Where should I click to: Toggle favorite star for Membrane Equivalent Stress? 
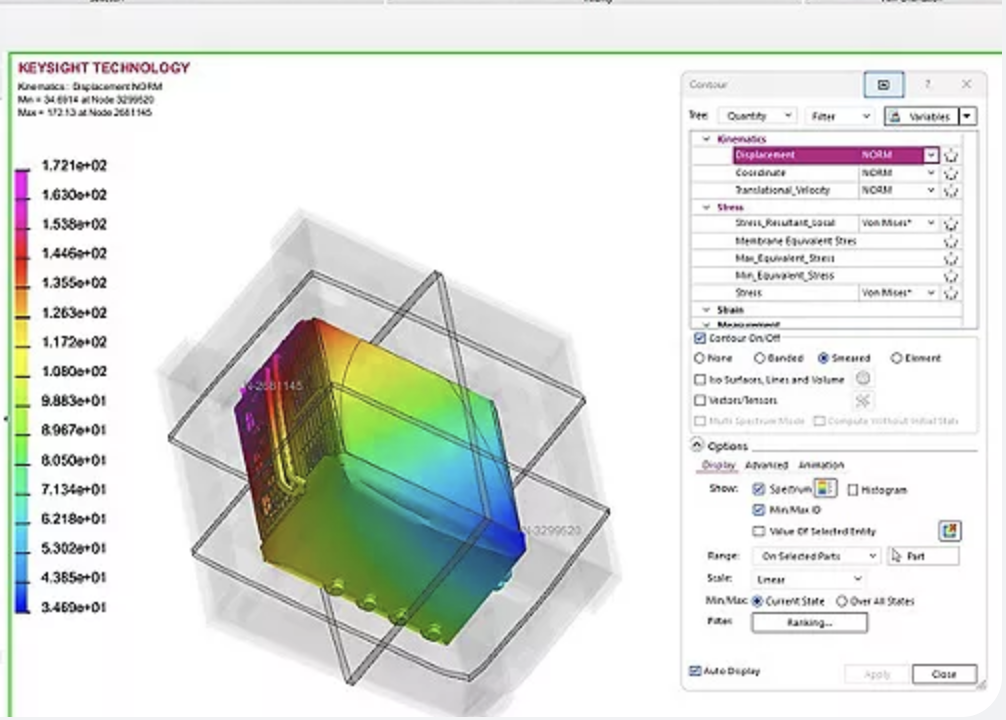point(951,241)
